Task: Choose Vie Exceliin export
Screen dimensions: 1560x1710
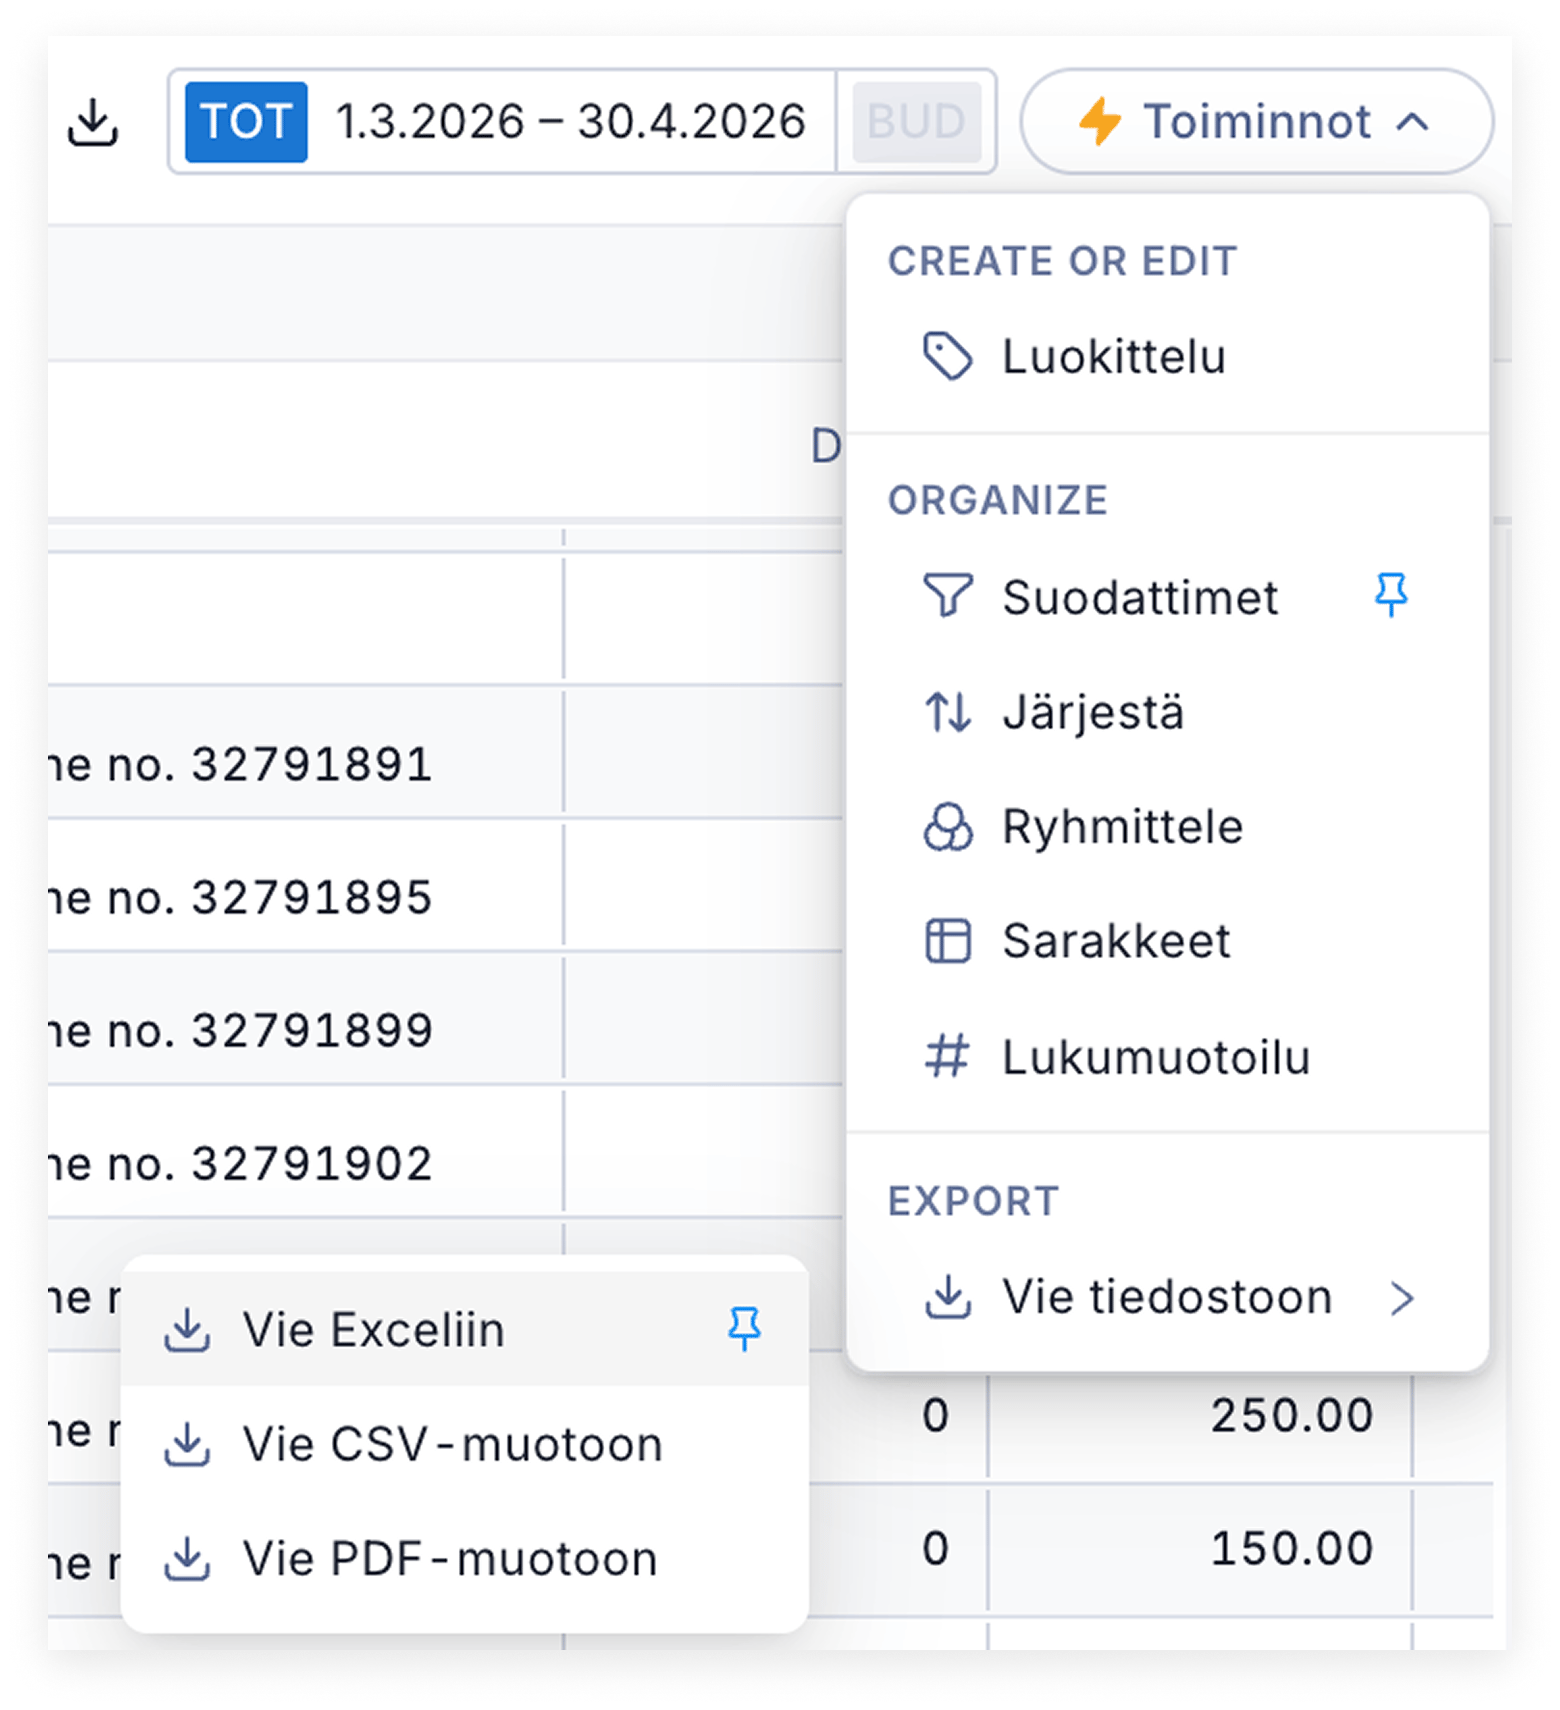Action: 464,1330
